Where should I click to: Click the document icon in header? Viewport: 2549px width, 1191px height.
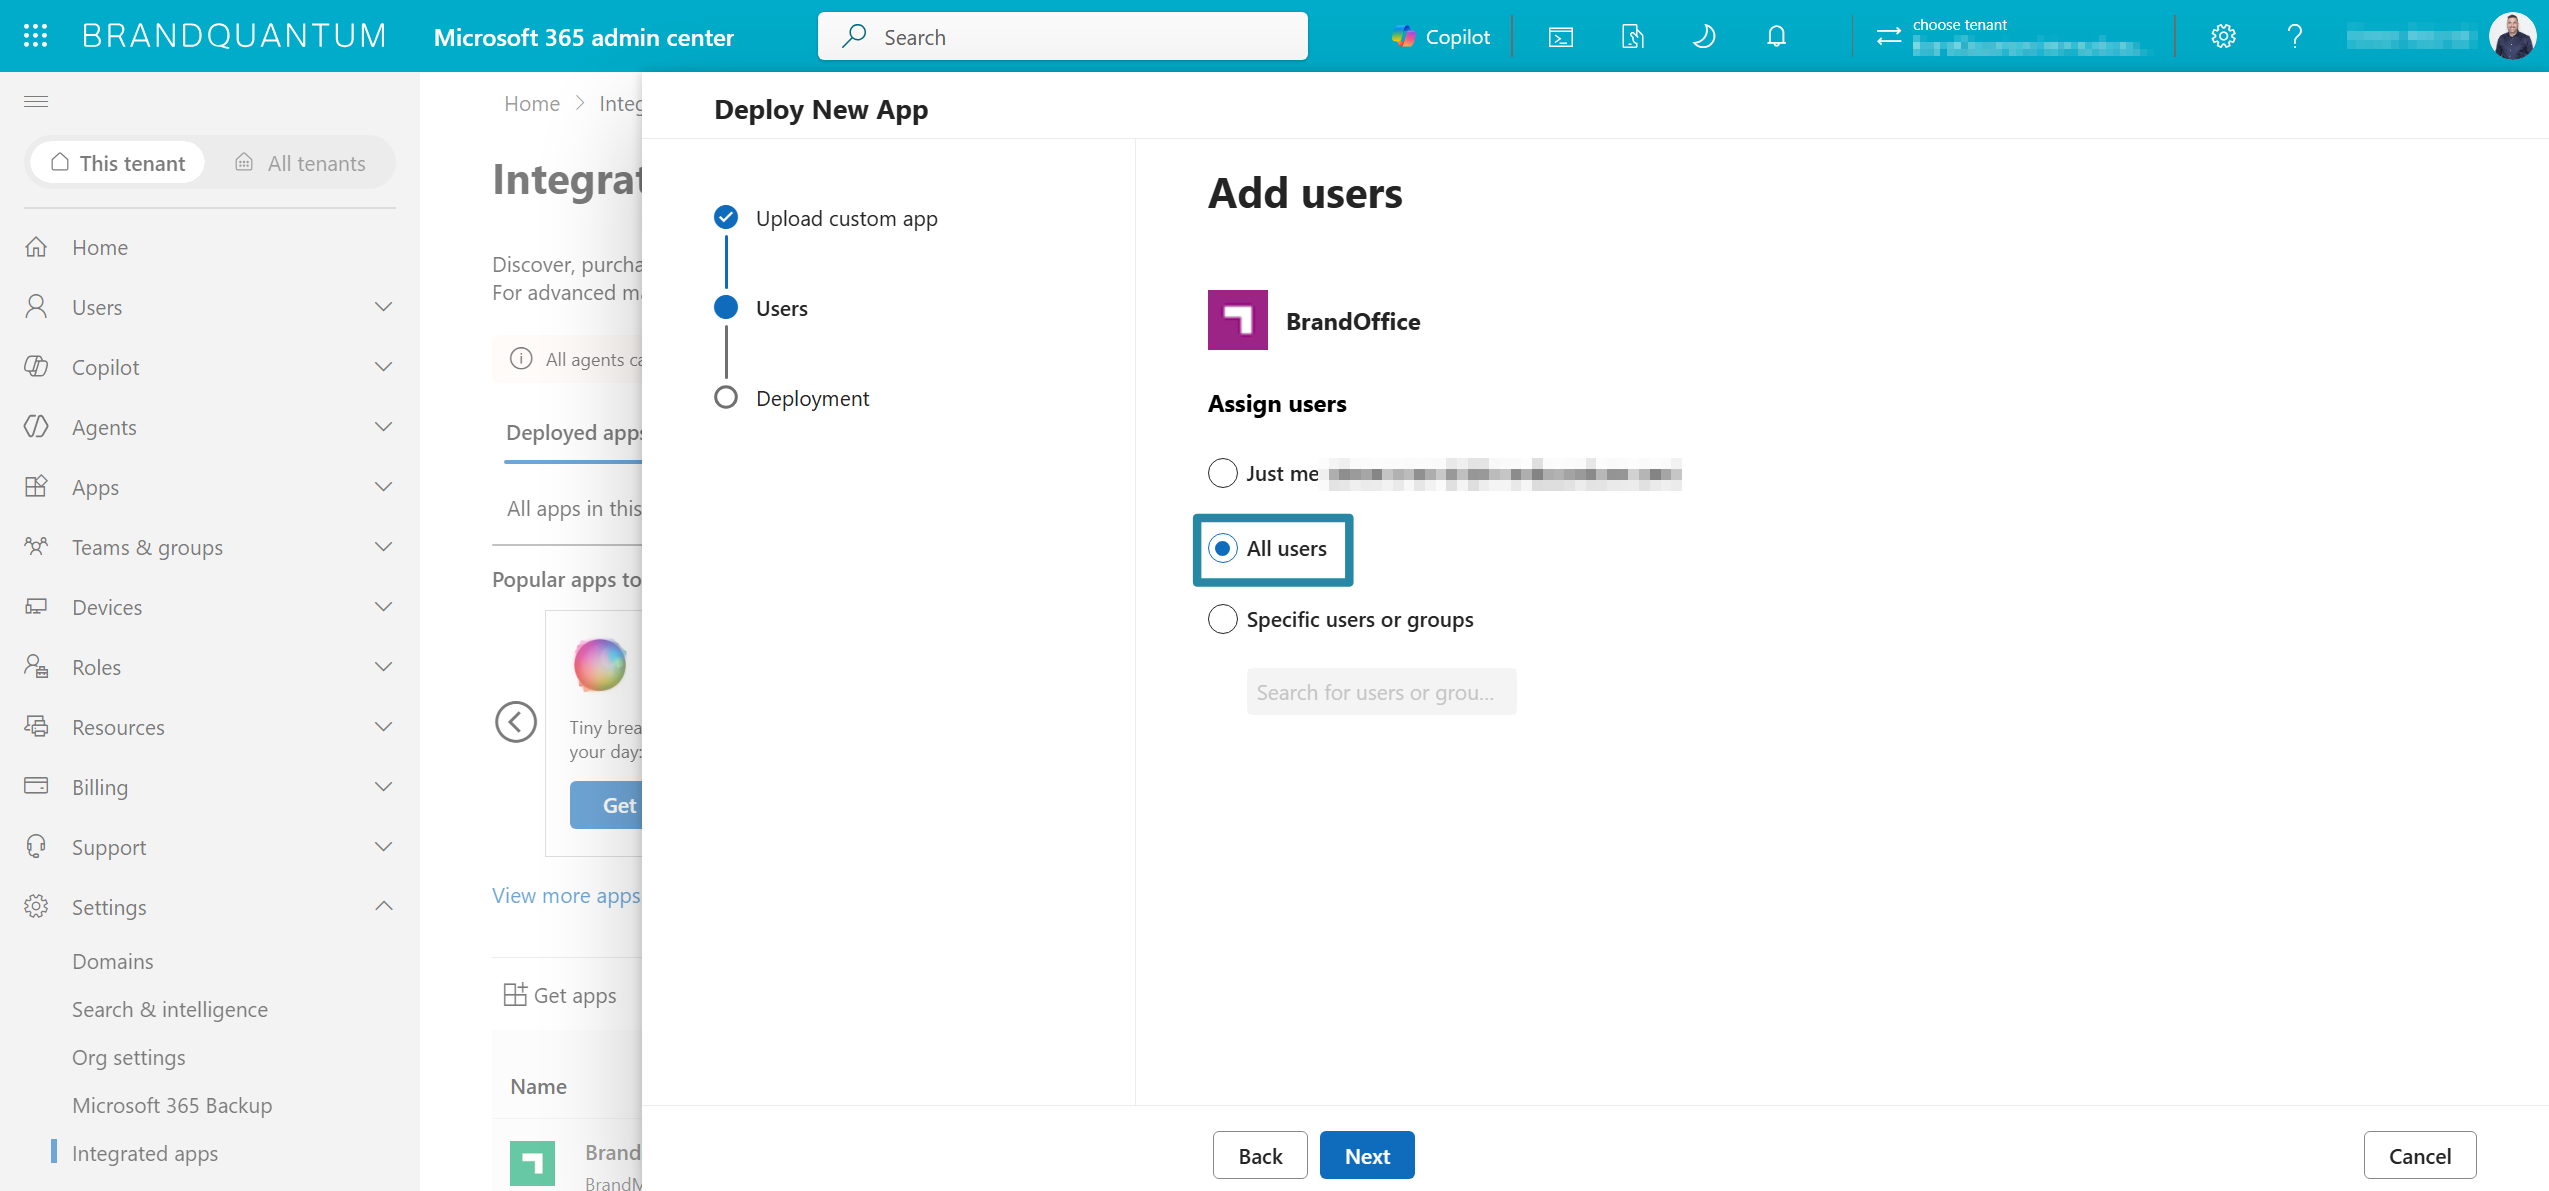pos(1632,37)
